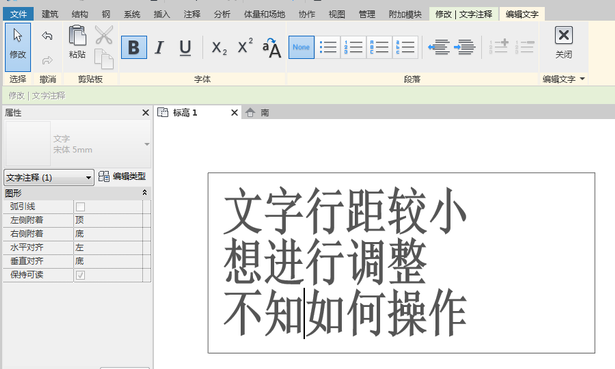Screen dimensions: 615x369
Task: Click the decrement list value icon
Action: (525, 47)
